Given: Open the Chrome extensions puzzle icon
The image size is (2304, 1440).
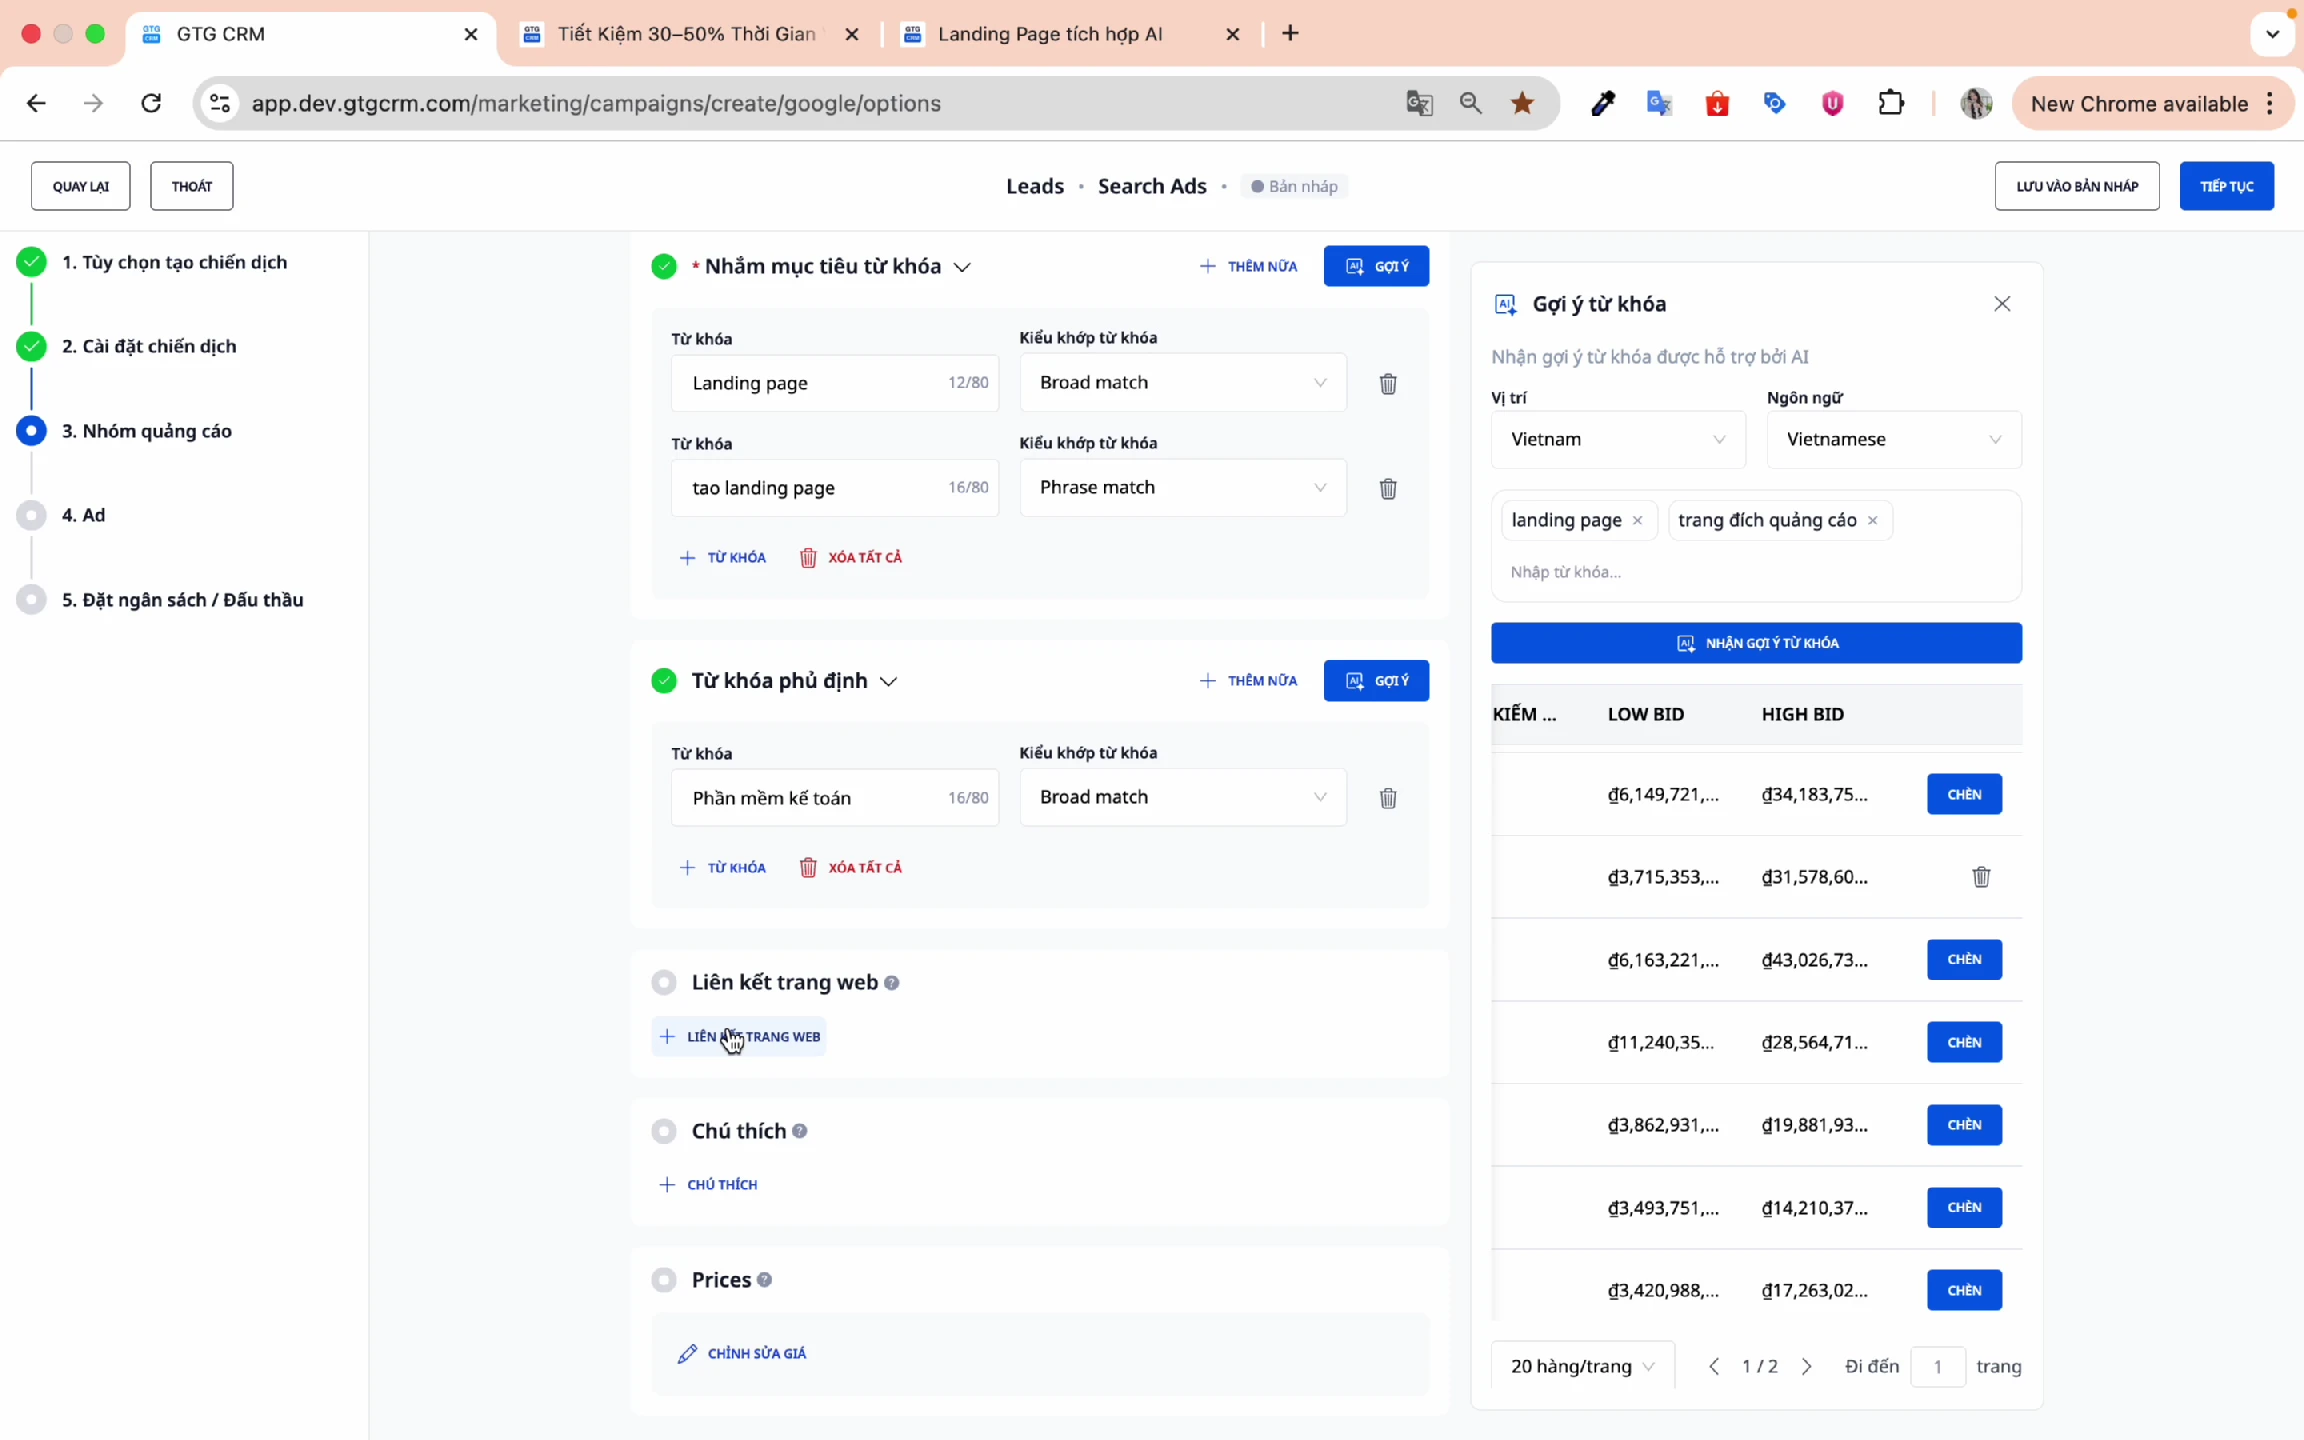Looking at the screenshot, I should tap(1891, 103).
